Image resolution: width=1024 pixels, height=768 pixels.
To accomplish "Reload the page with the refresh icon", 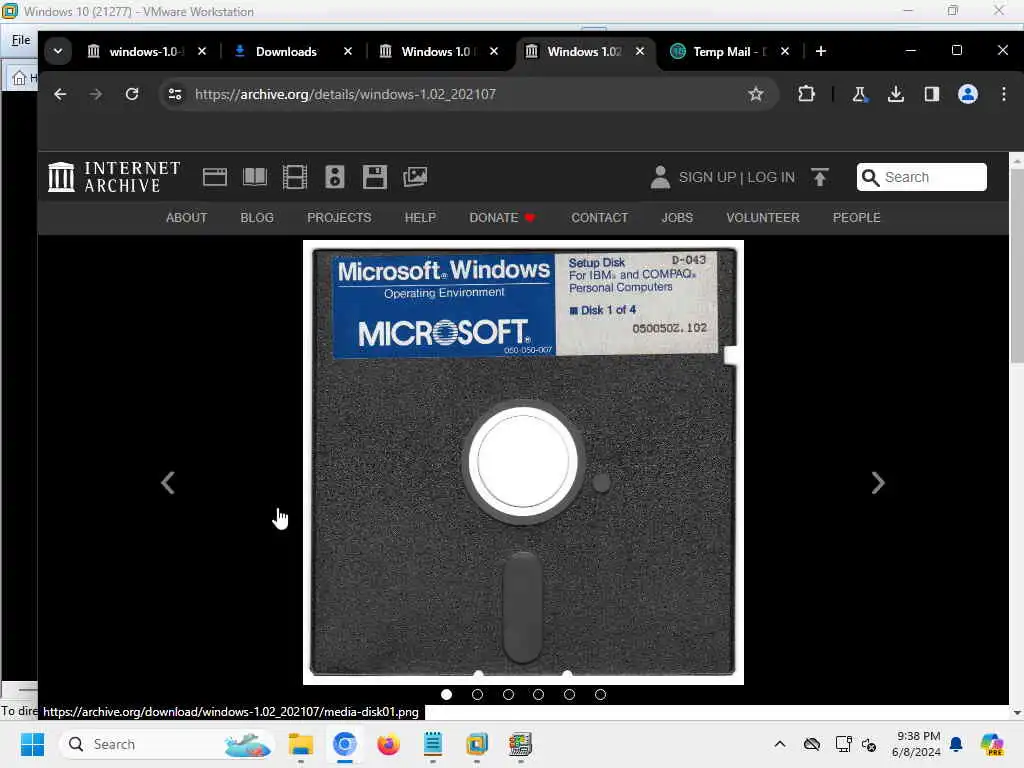I will click(132, 94).
